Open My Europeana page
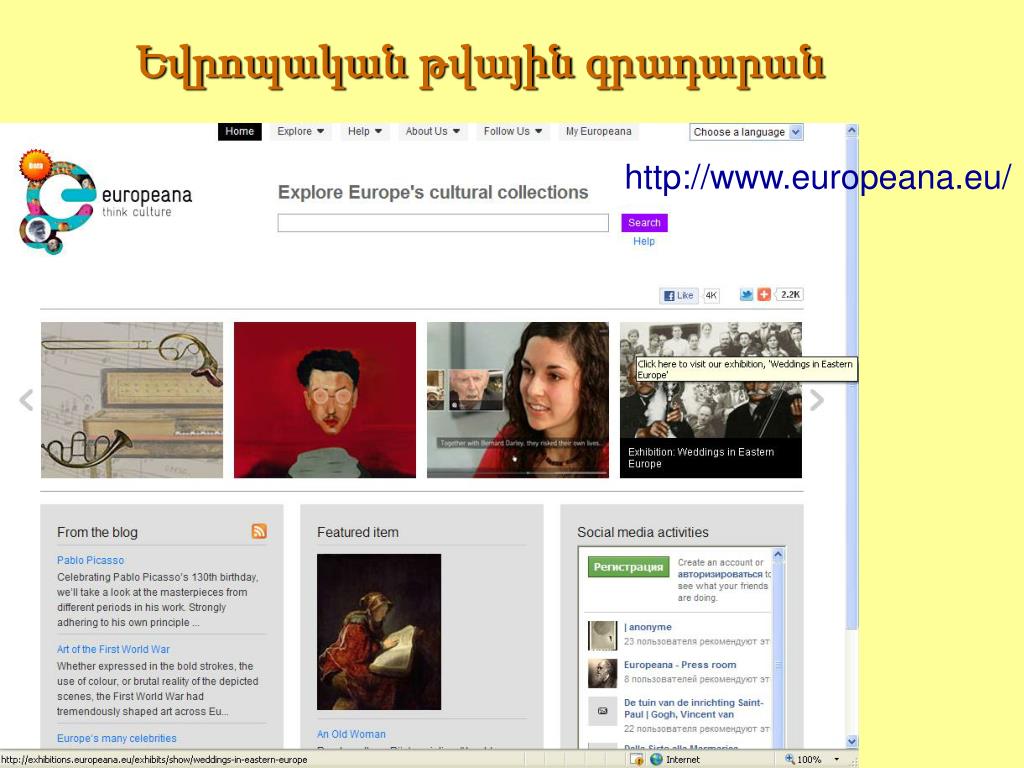 point(598,131)
